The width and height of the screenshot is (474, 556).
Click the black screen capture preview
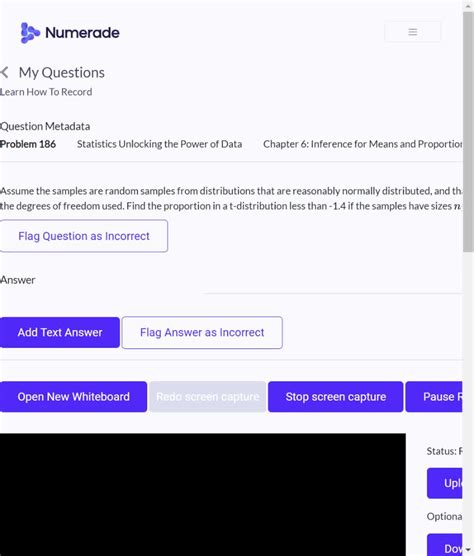click(203, 494)
